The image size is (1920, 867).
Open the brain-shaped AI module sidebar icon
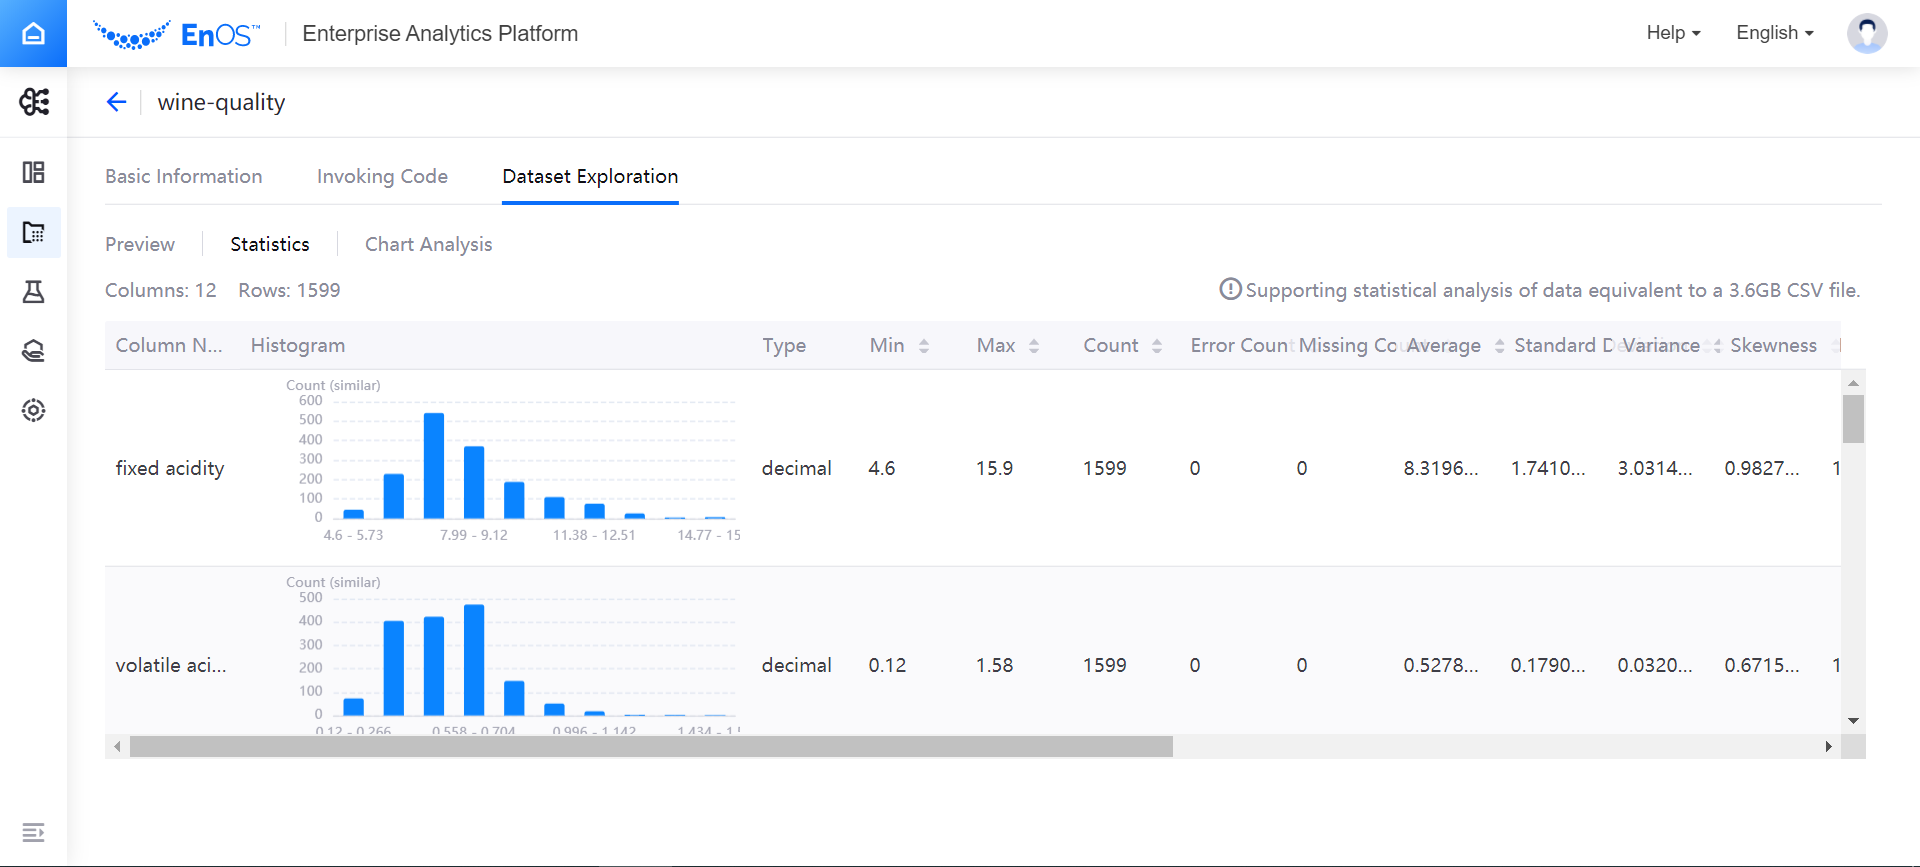tap(33, 102)
